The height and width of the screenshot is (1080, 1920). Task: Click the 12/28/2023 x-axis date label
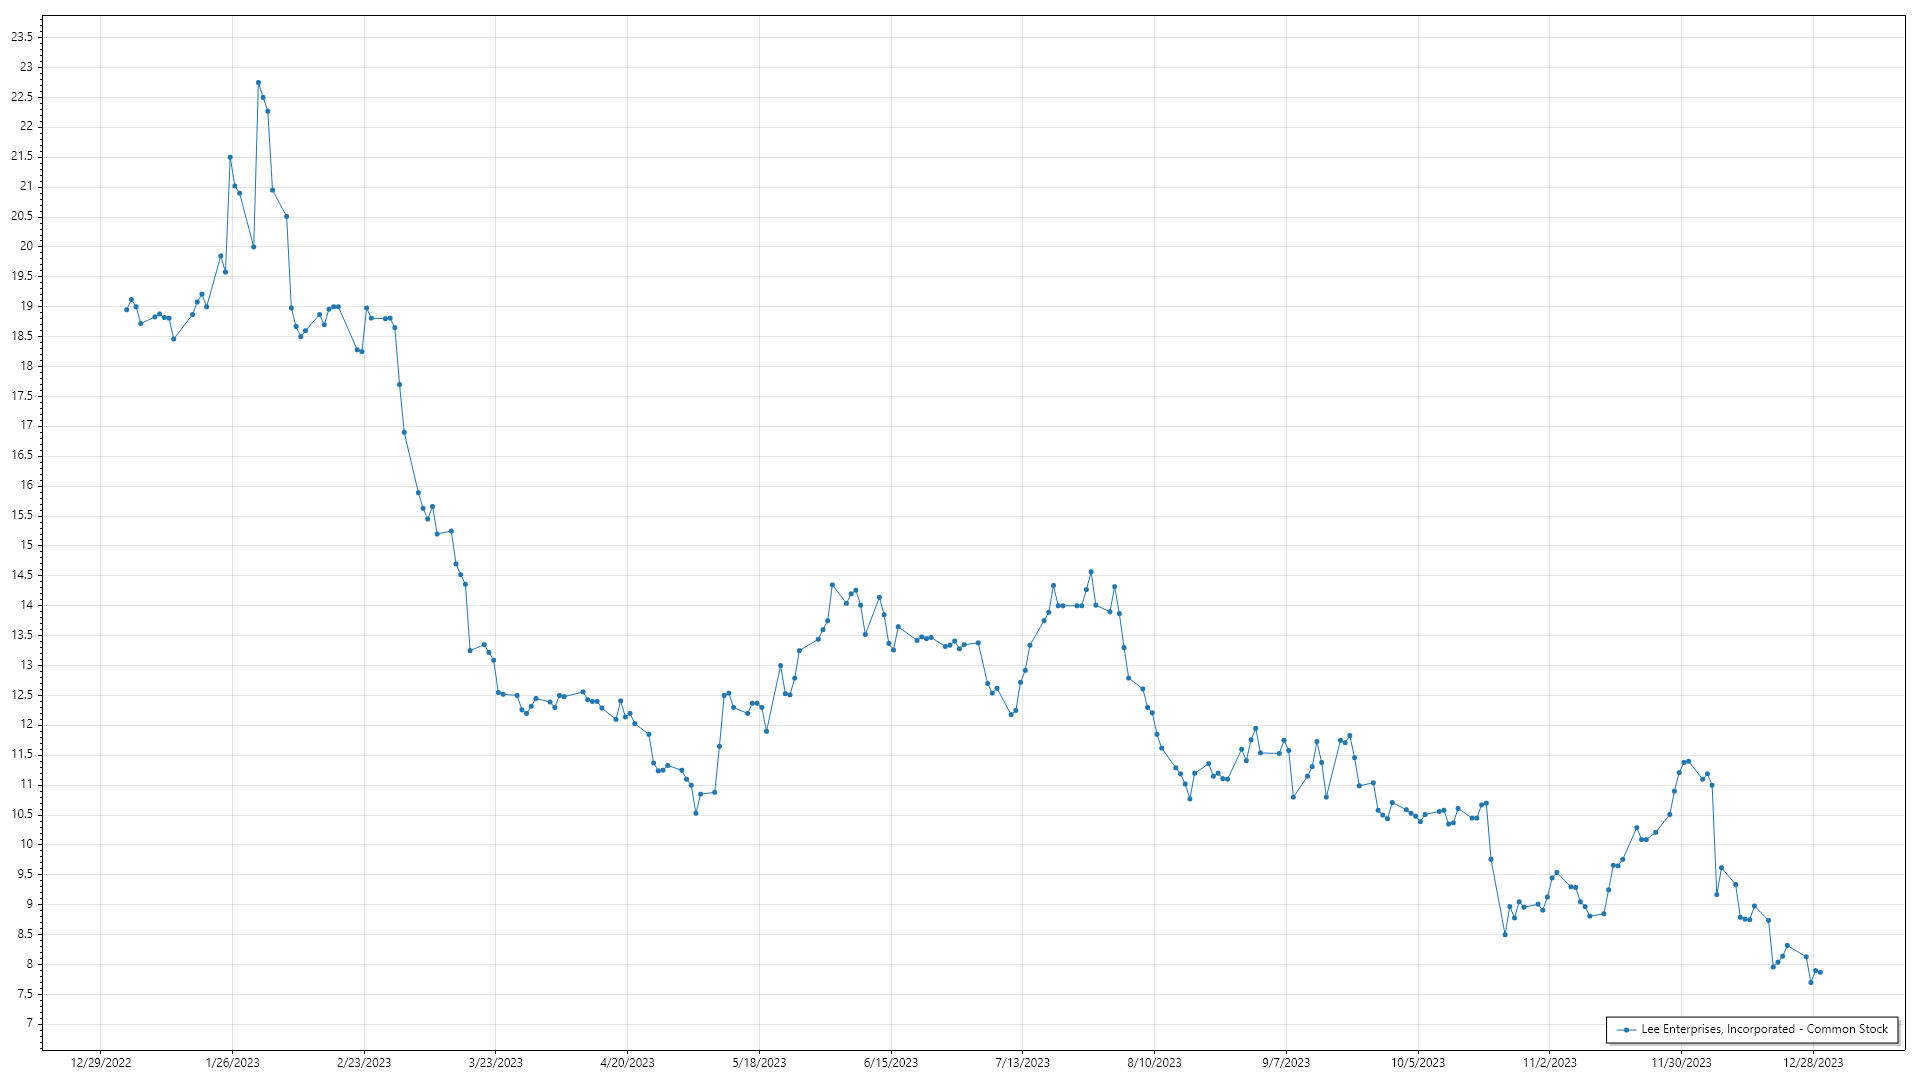point(1812,1062)
